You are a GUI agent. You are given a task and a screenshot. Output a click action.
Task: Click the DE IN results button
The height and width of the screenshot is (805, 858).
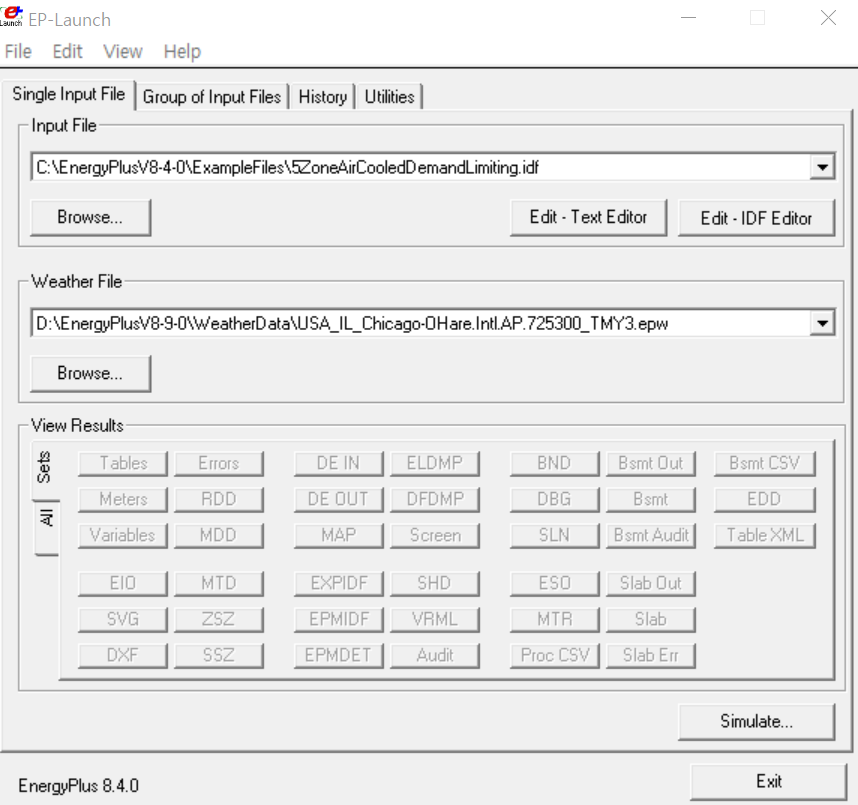pos(338,463)
